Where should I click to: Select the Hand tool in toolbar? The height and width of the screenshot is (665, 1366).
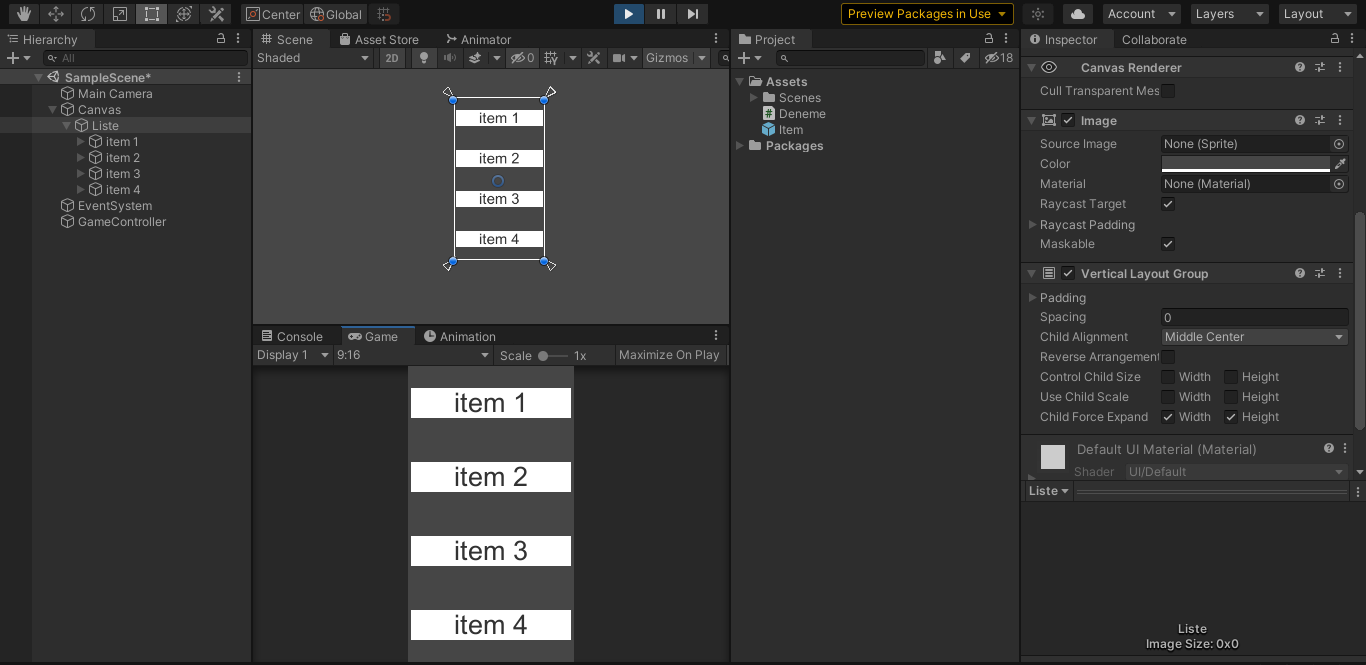tap(24, 14)
